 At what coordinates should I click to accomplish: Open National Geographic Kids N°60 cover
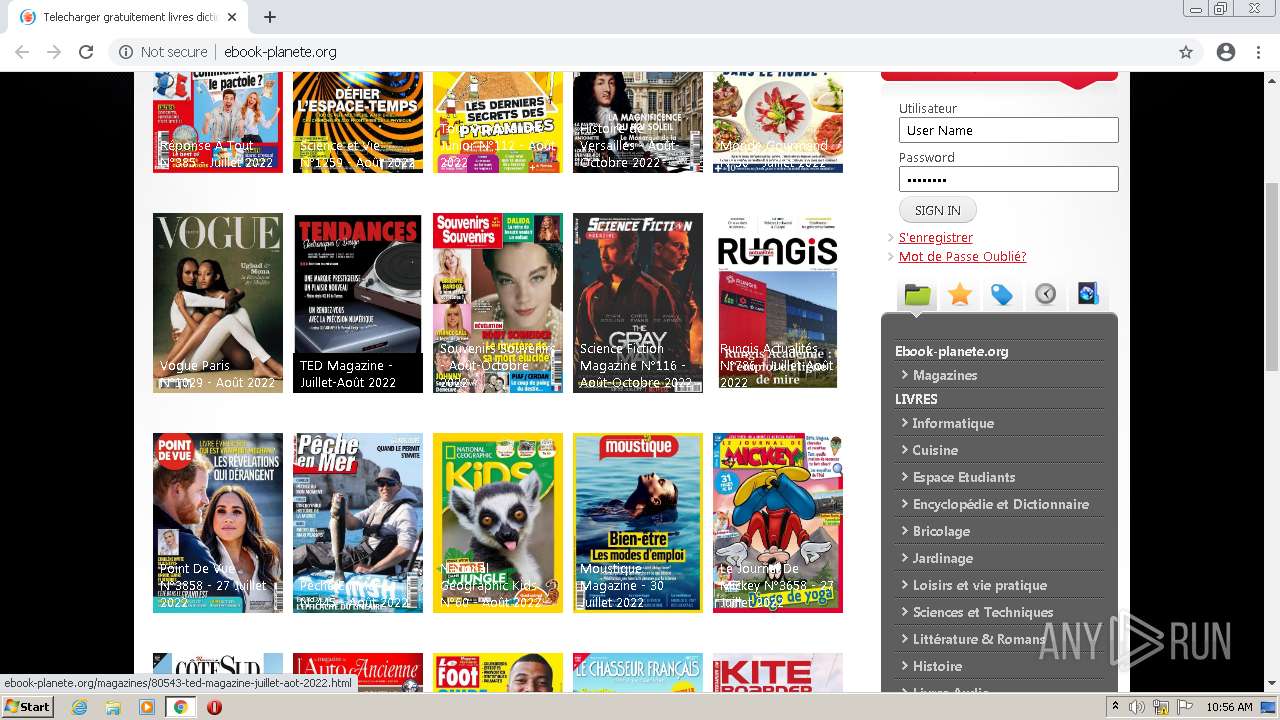[498, 523]
